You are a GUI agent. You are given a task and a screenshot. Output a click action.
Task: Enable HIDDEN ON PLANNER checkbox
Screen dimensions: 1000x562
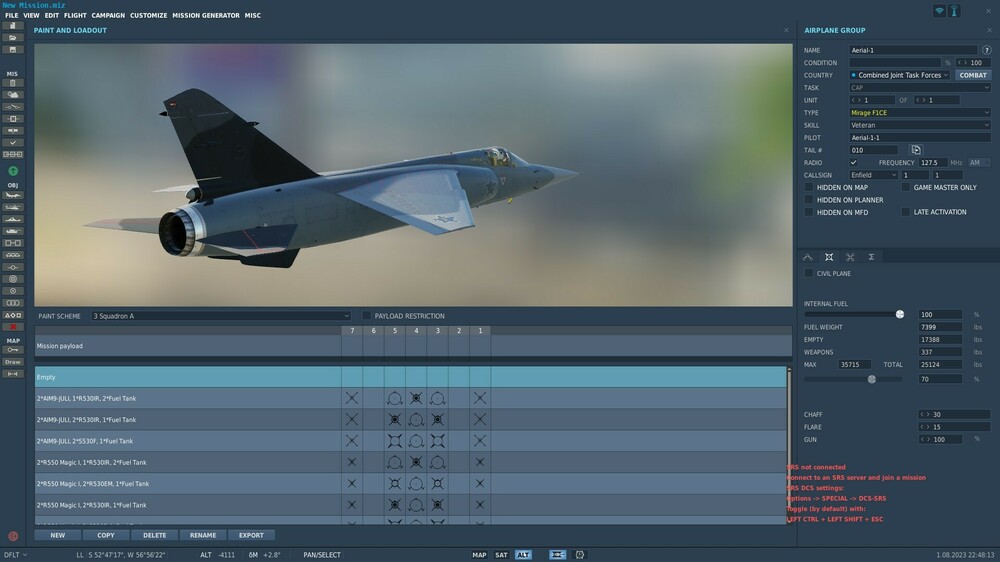tap(809, 200)
